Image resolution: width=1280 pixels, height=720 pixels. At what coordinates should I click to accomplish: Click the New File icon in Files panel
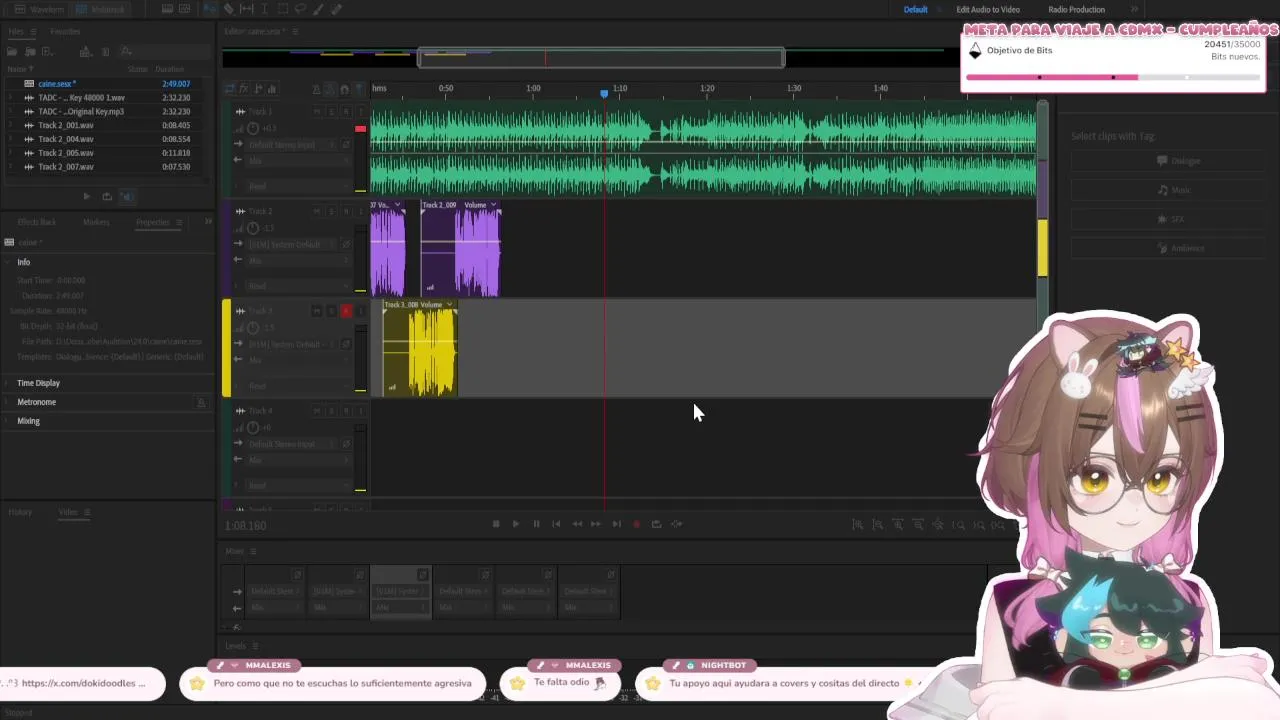coord(48,51)
